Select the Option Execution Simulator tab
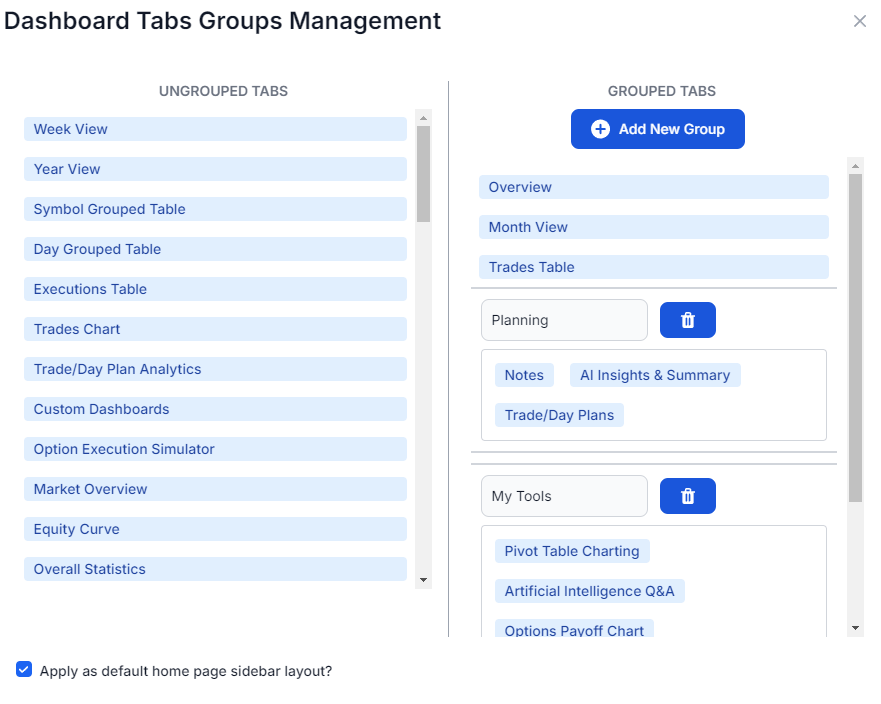 point(215,449)
